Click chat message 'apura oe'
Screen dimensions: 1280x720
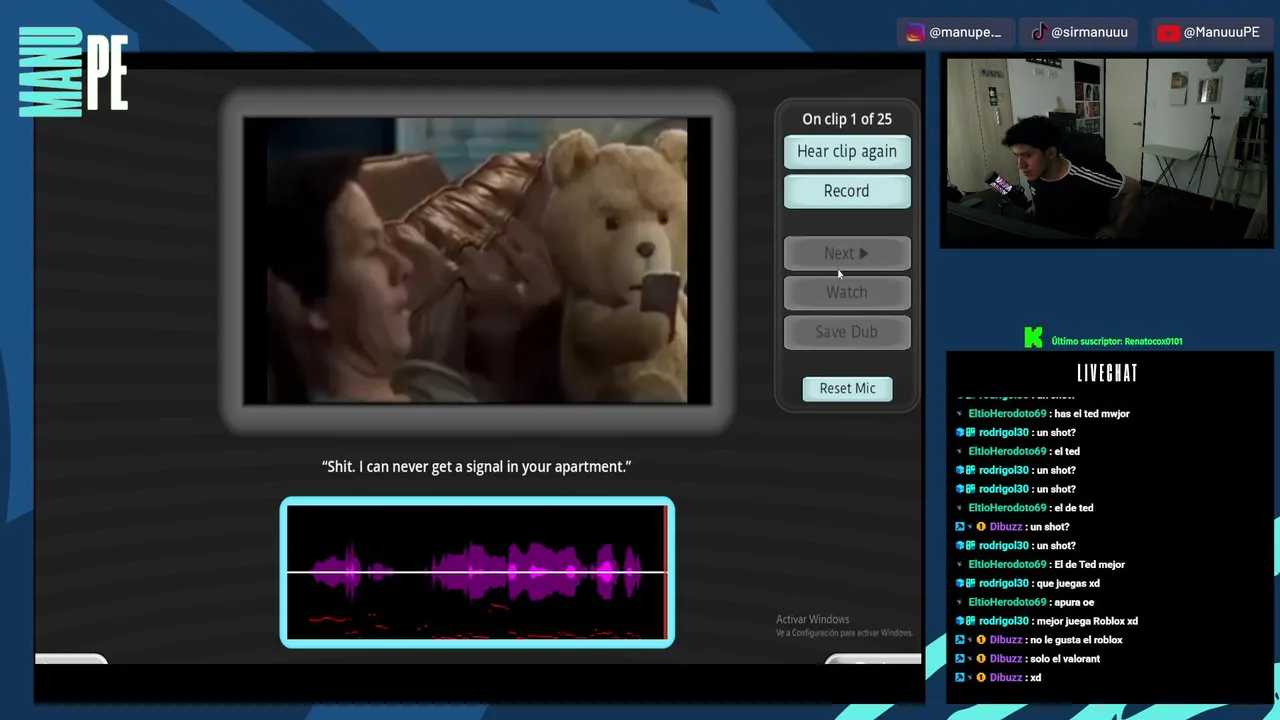(1075, 602)
